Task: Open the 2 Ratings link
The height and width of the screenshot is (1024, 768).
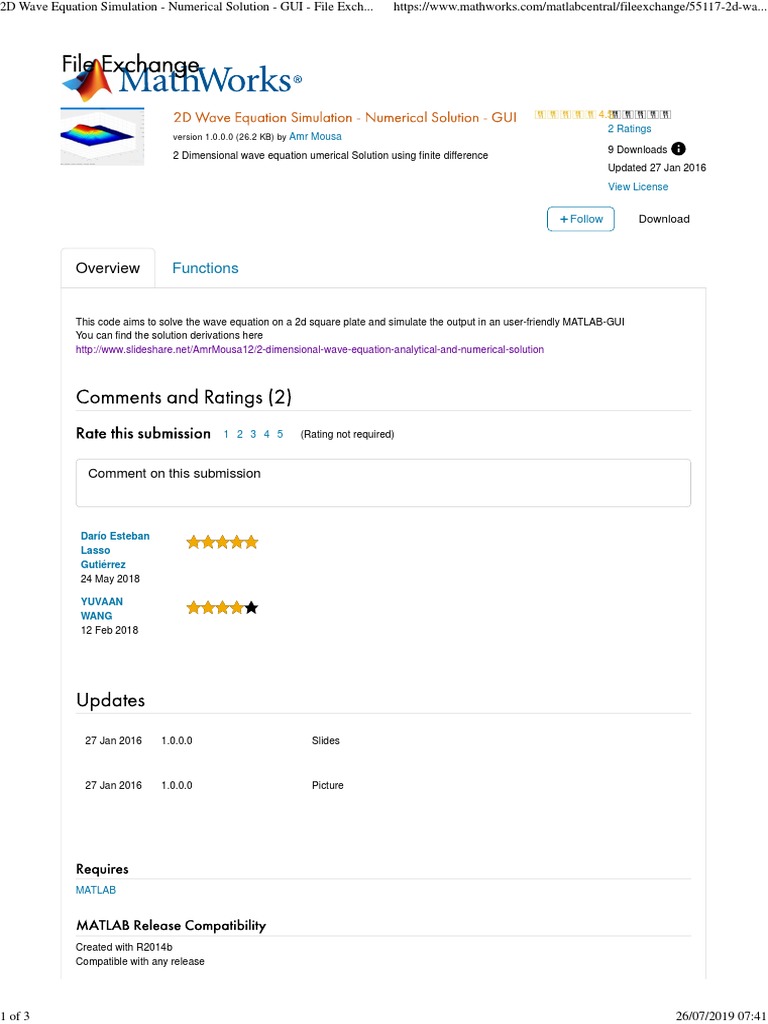Action: coord(629,129)
